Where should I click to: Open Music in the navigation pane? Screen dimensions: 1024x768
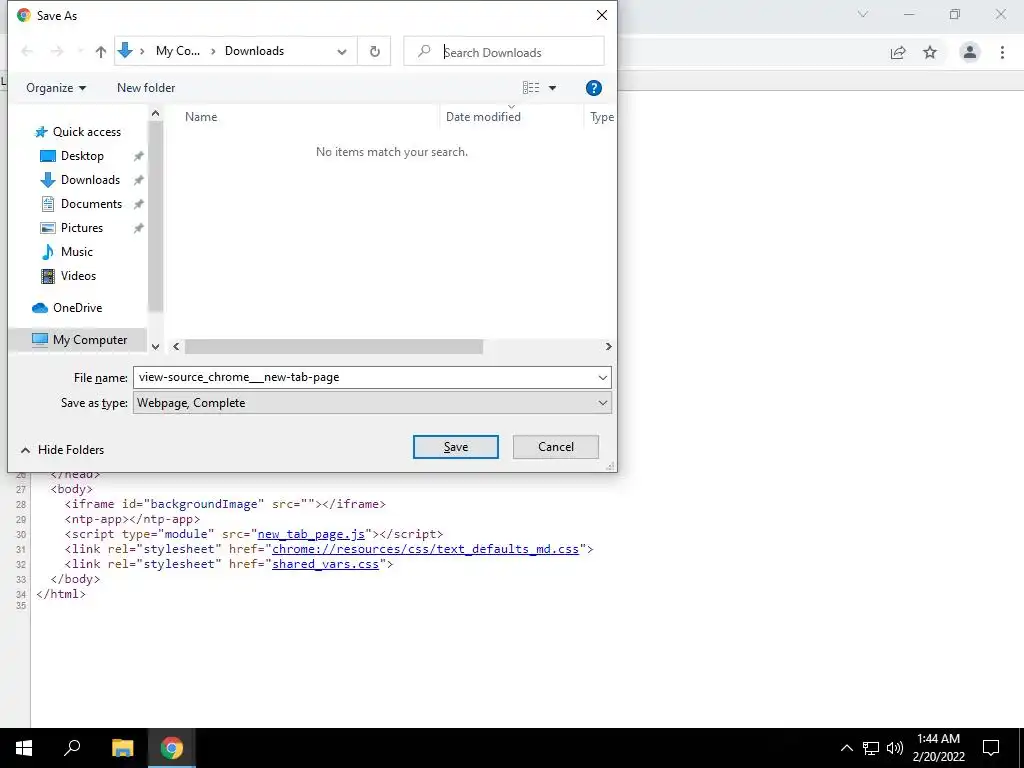coord(76,251)
